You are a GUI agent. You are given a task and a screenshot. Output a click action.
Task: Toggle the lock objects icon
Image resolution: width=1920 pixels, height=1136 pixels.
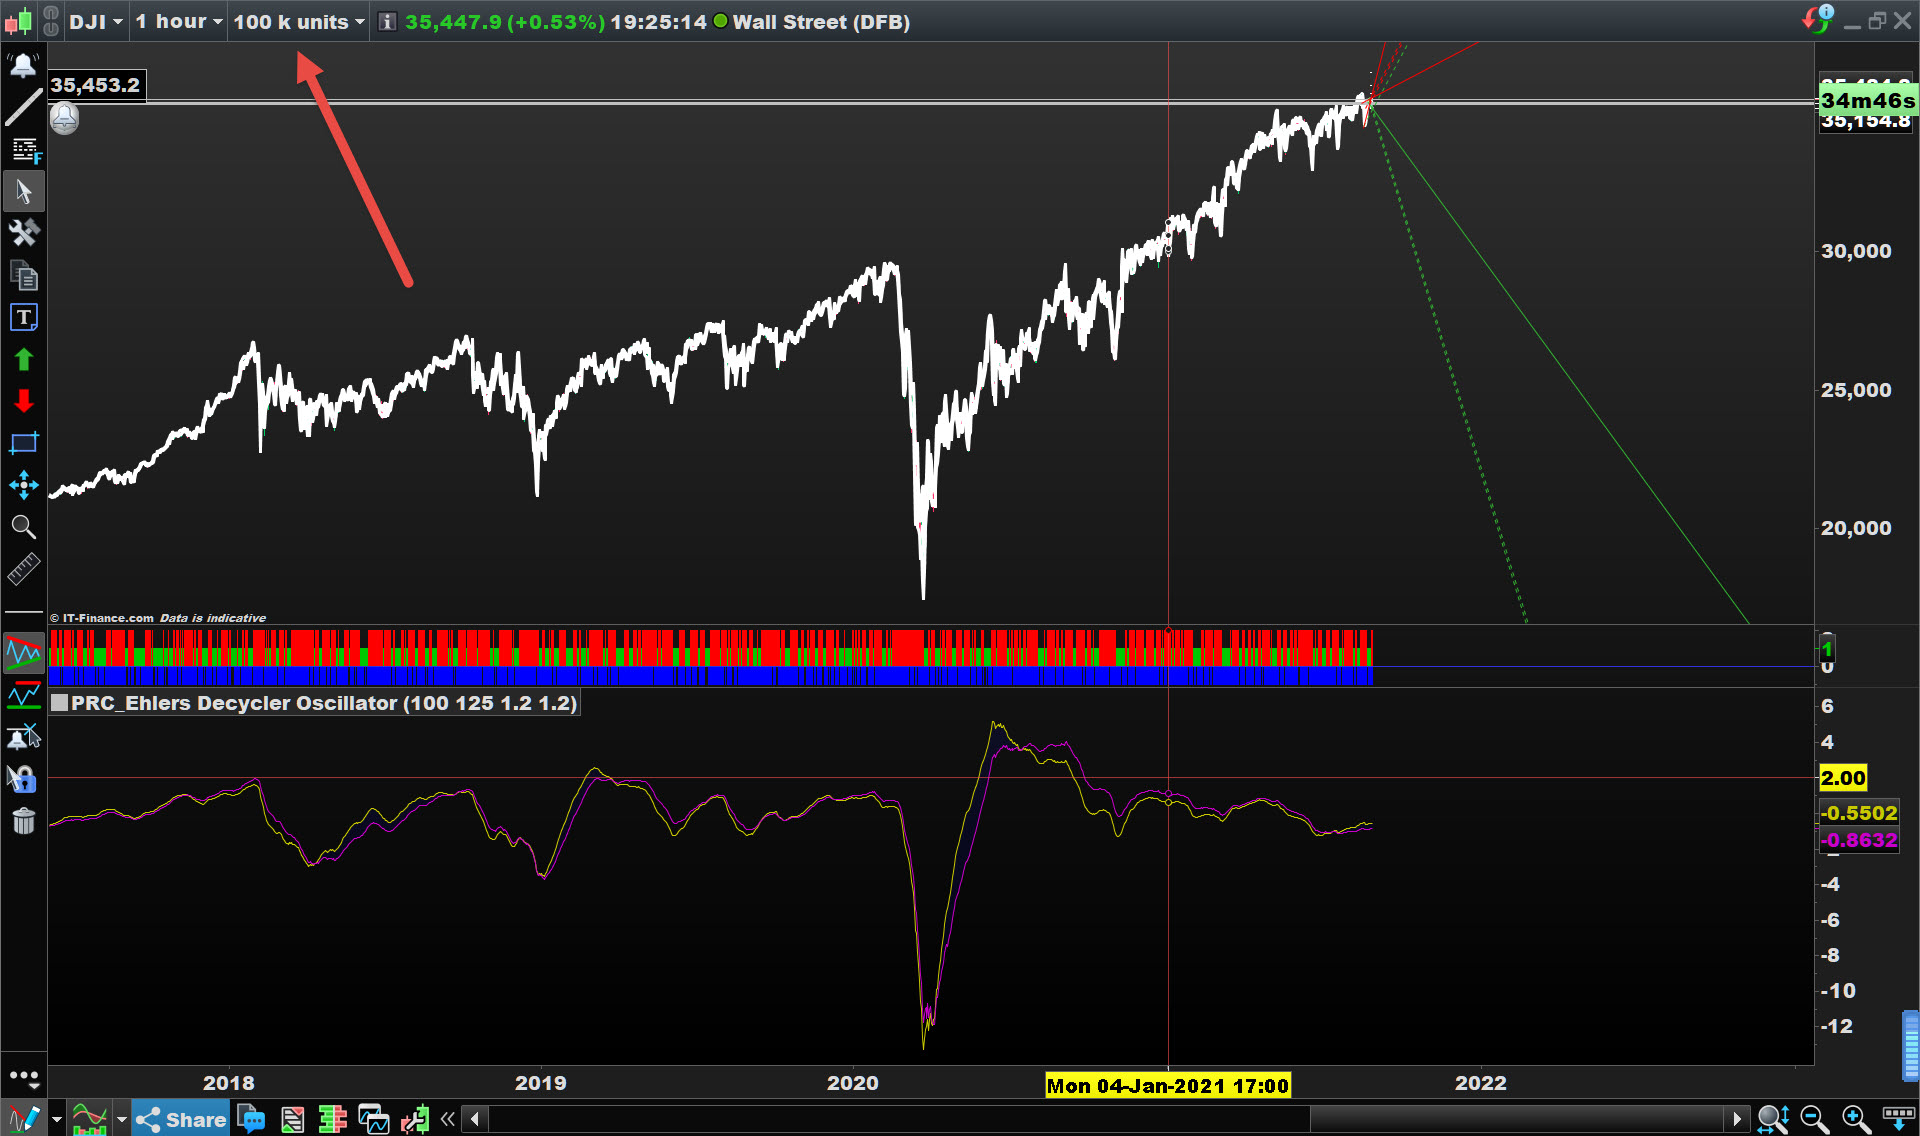pos(23,779)
